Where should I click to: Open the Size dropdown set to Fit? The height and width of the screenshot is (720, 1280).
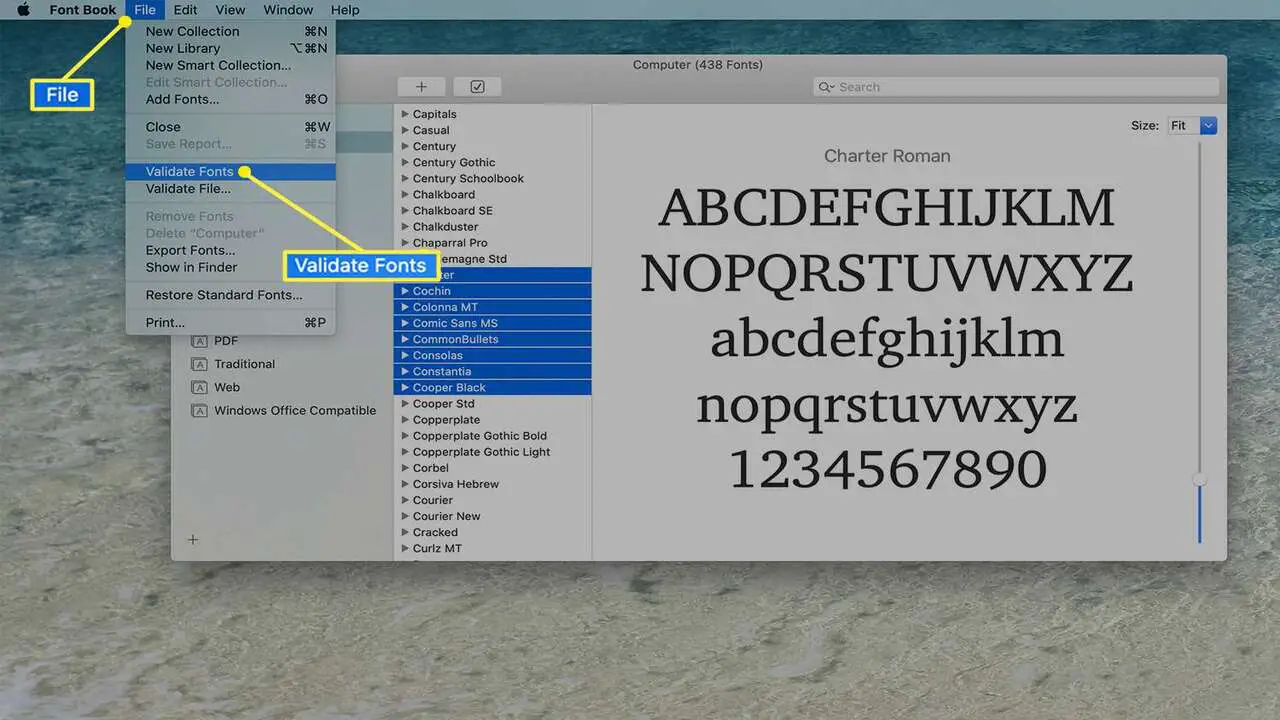pyautogui.click(x=1193, y=125)
